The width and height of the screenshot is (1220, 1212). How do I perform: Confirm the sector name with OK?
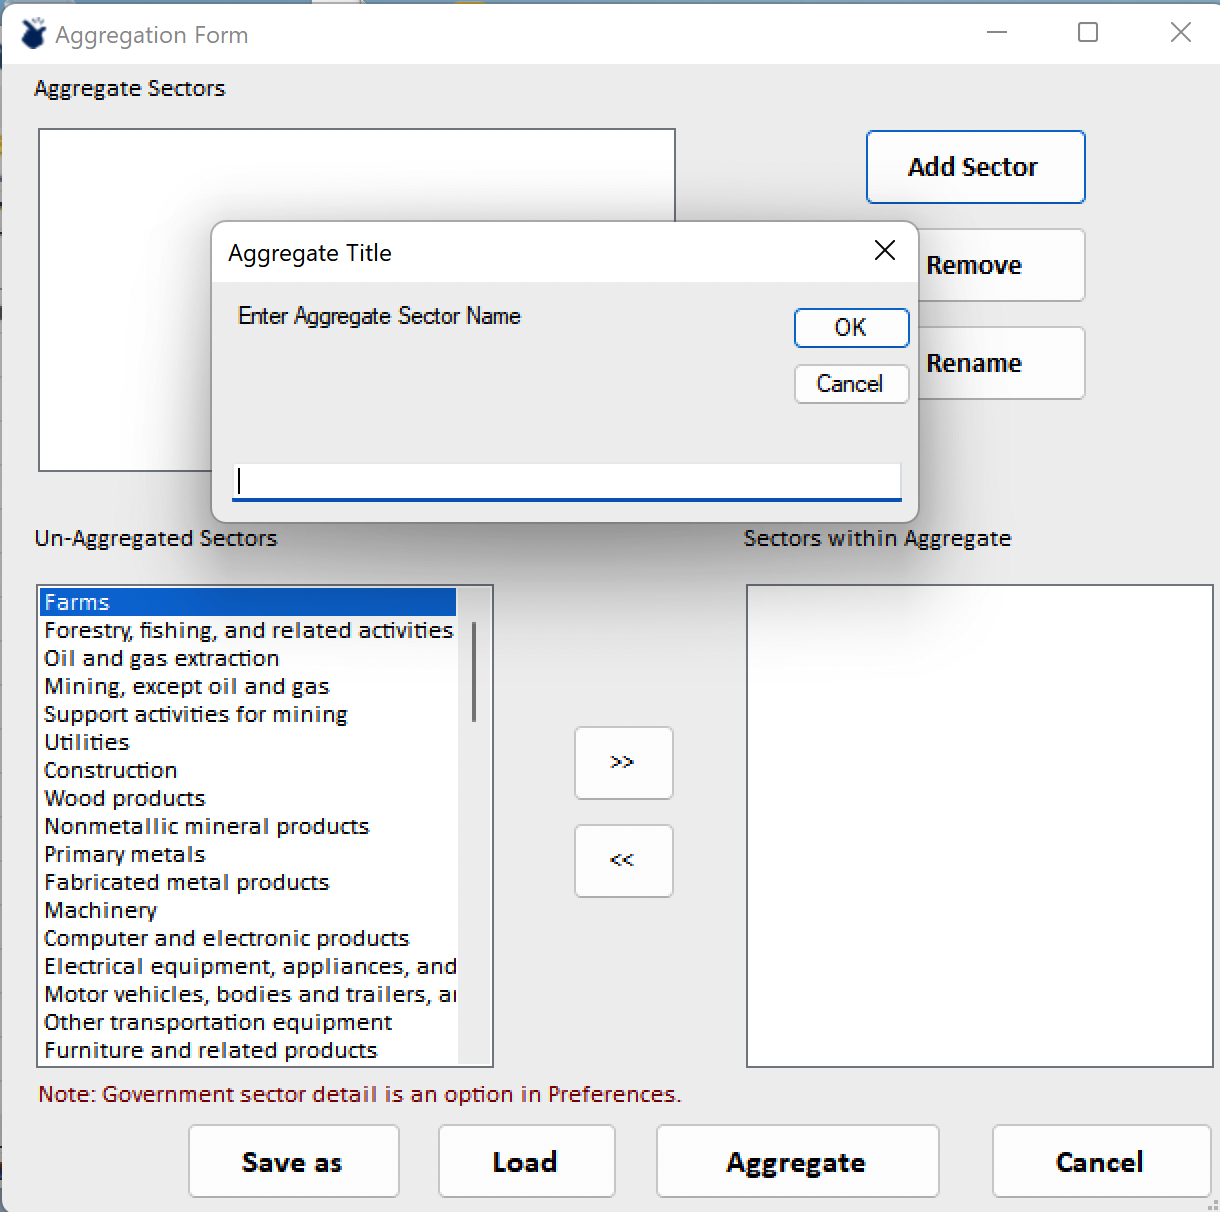[851, 328]
